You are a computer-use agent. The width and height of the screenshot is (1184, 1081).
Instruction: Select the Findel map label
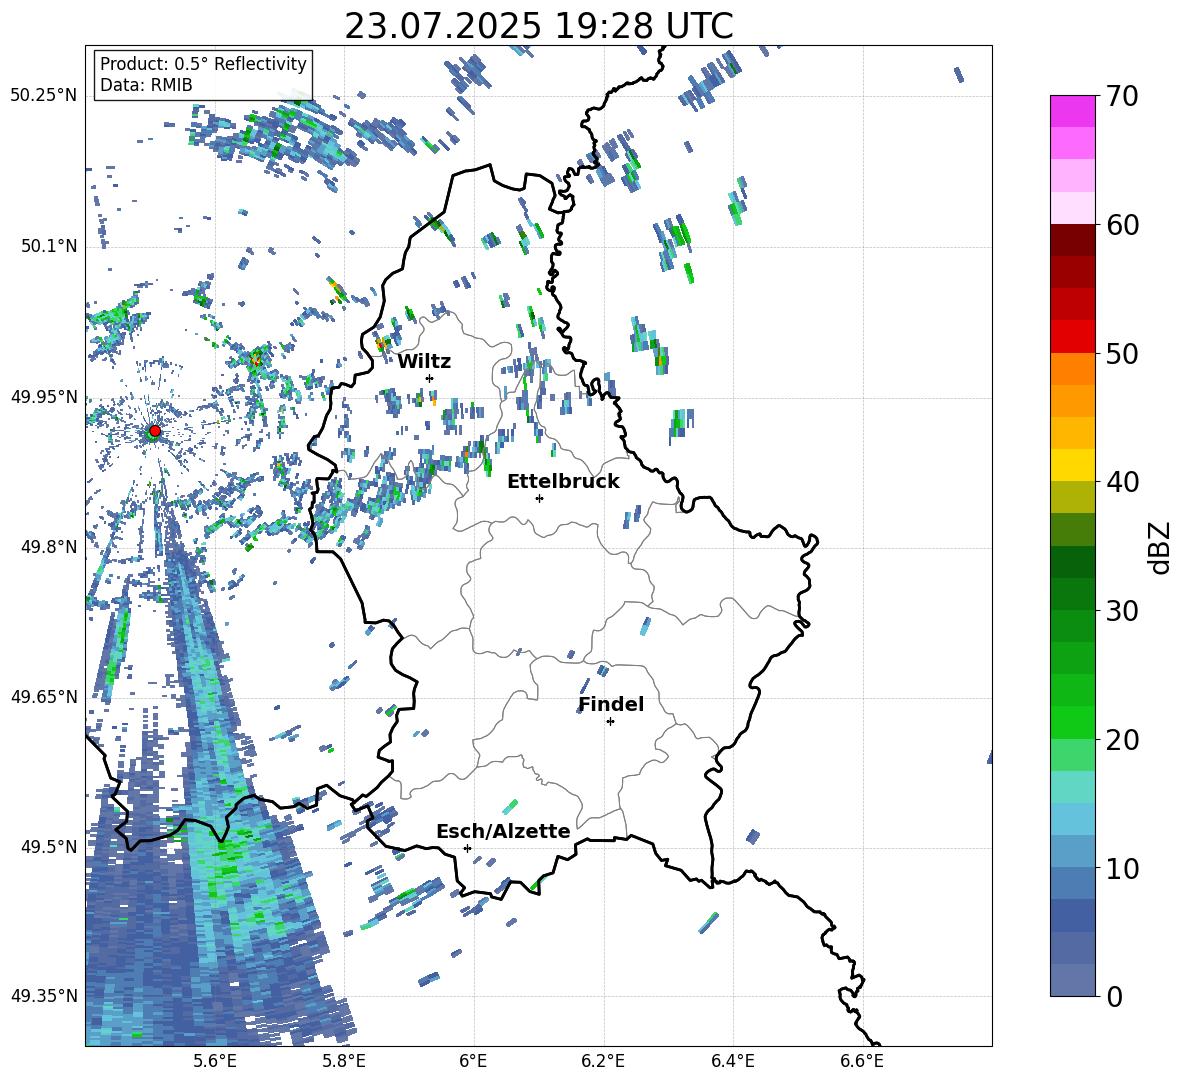tap(611, 704)
